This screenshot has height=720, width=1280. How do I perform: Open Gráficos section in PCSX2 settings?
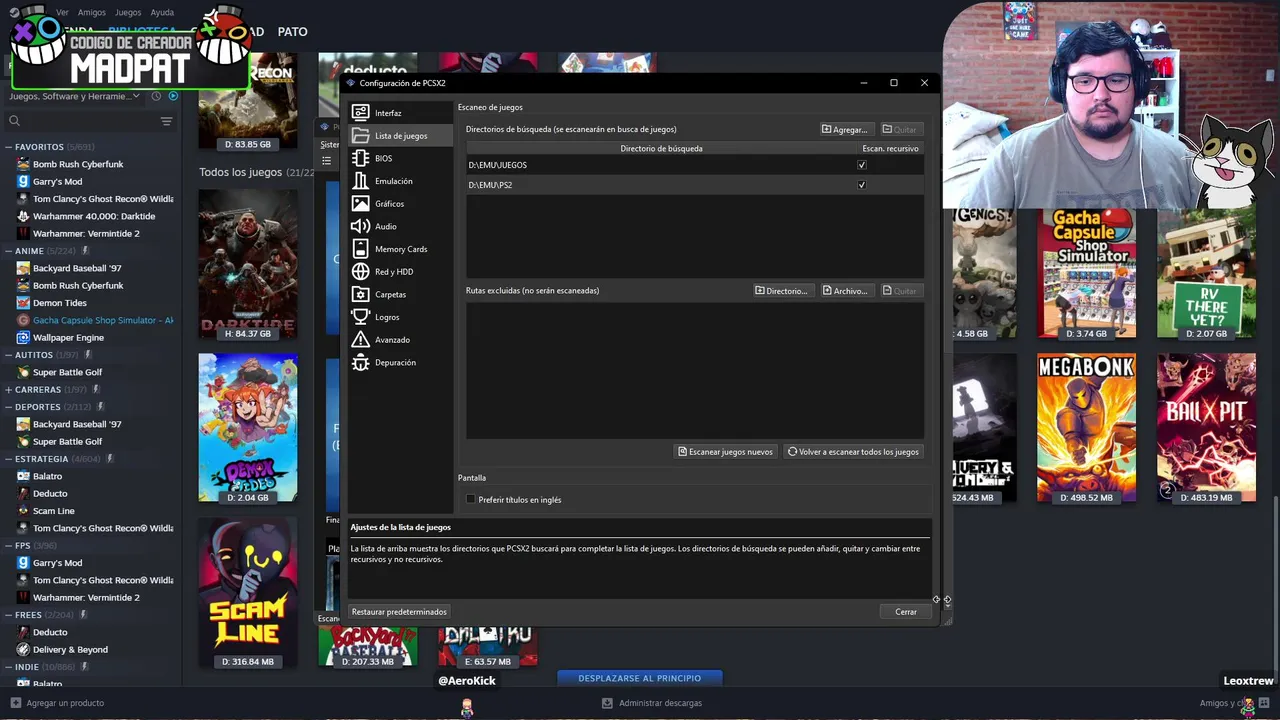[x=400, y=204]
